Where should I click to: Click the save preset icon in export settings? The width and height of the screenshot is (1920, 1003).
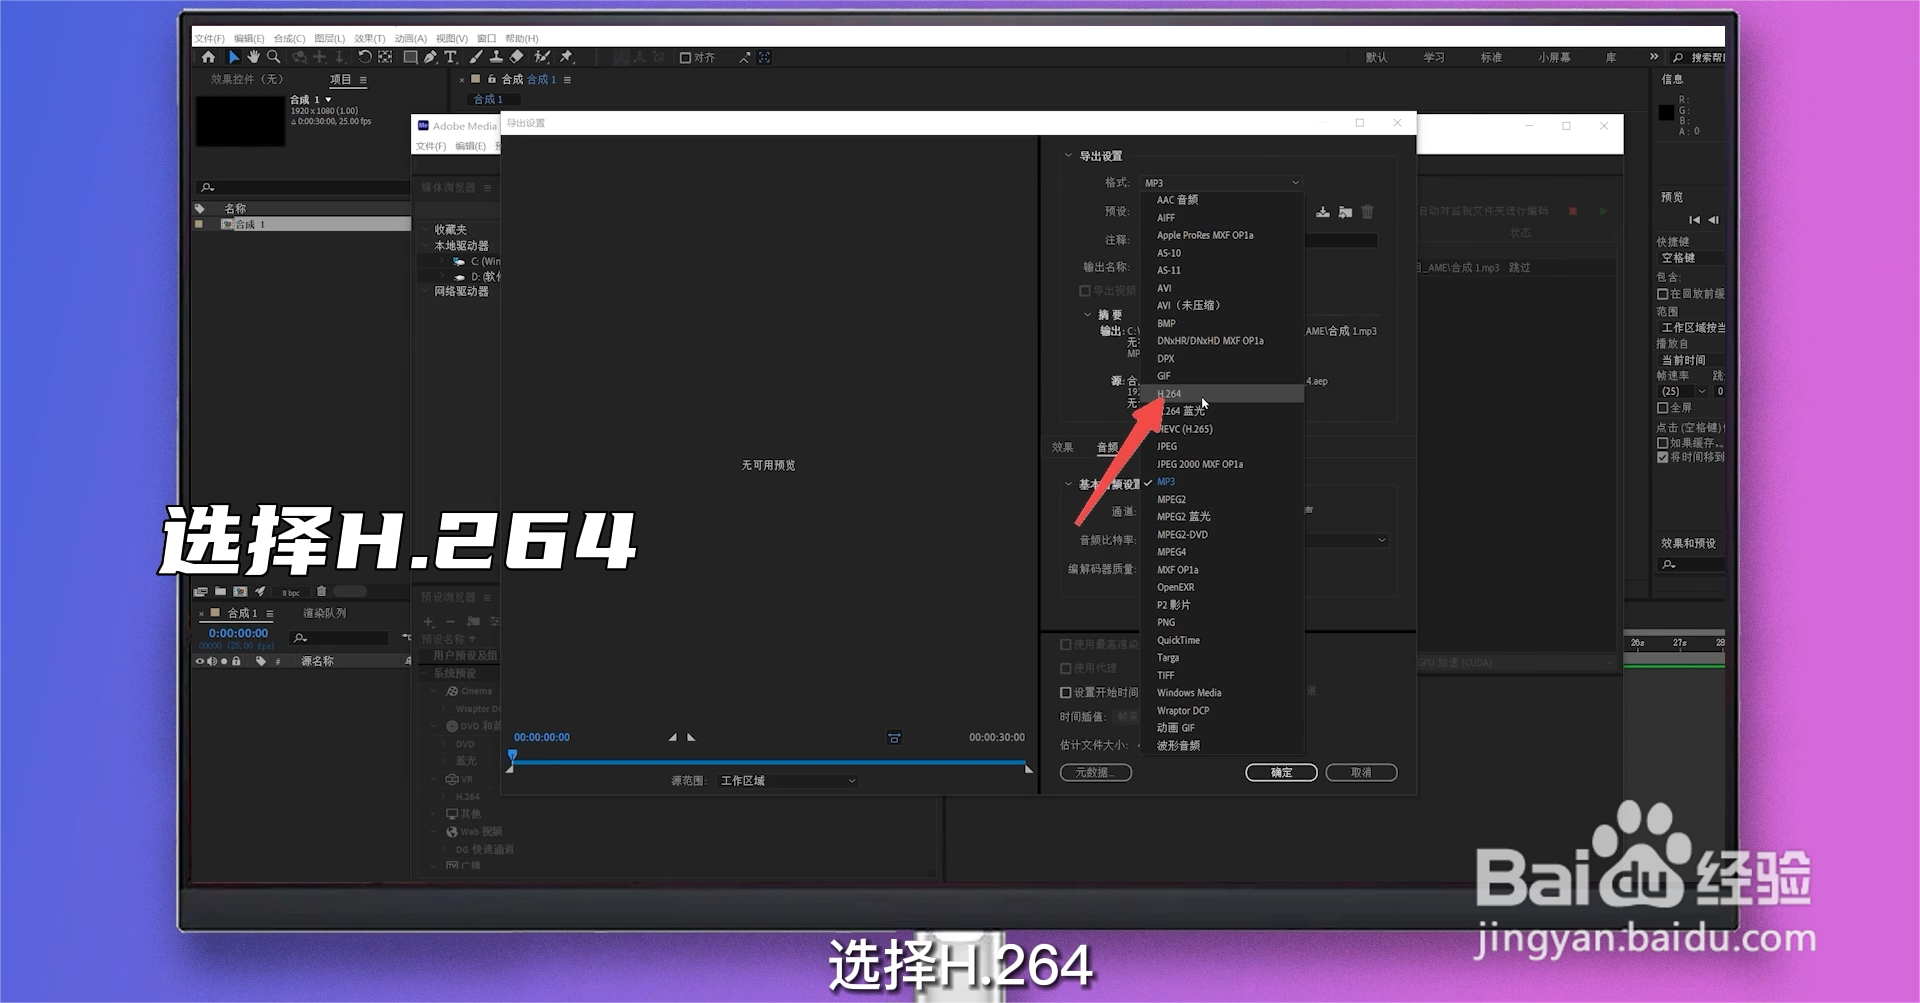point(1323,212)
